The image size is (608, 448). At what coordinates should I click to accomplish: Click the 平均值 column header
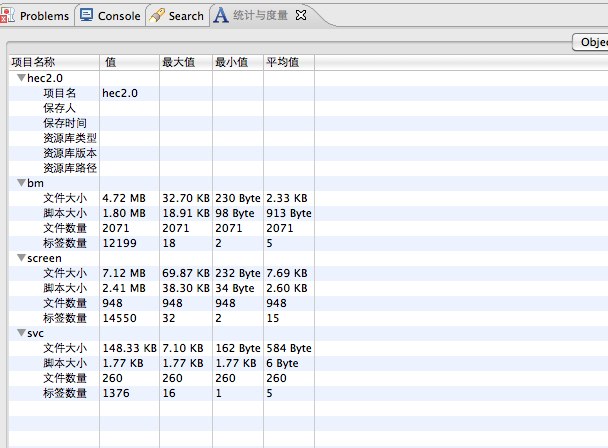click(281, 62)
